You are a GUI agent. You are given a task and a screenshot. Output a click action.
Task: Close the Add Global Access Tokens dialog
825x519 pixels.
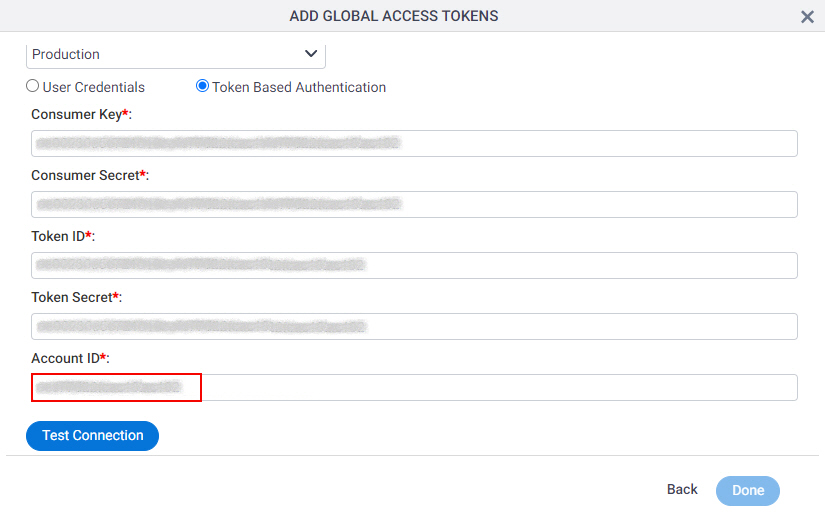807,17
